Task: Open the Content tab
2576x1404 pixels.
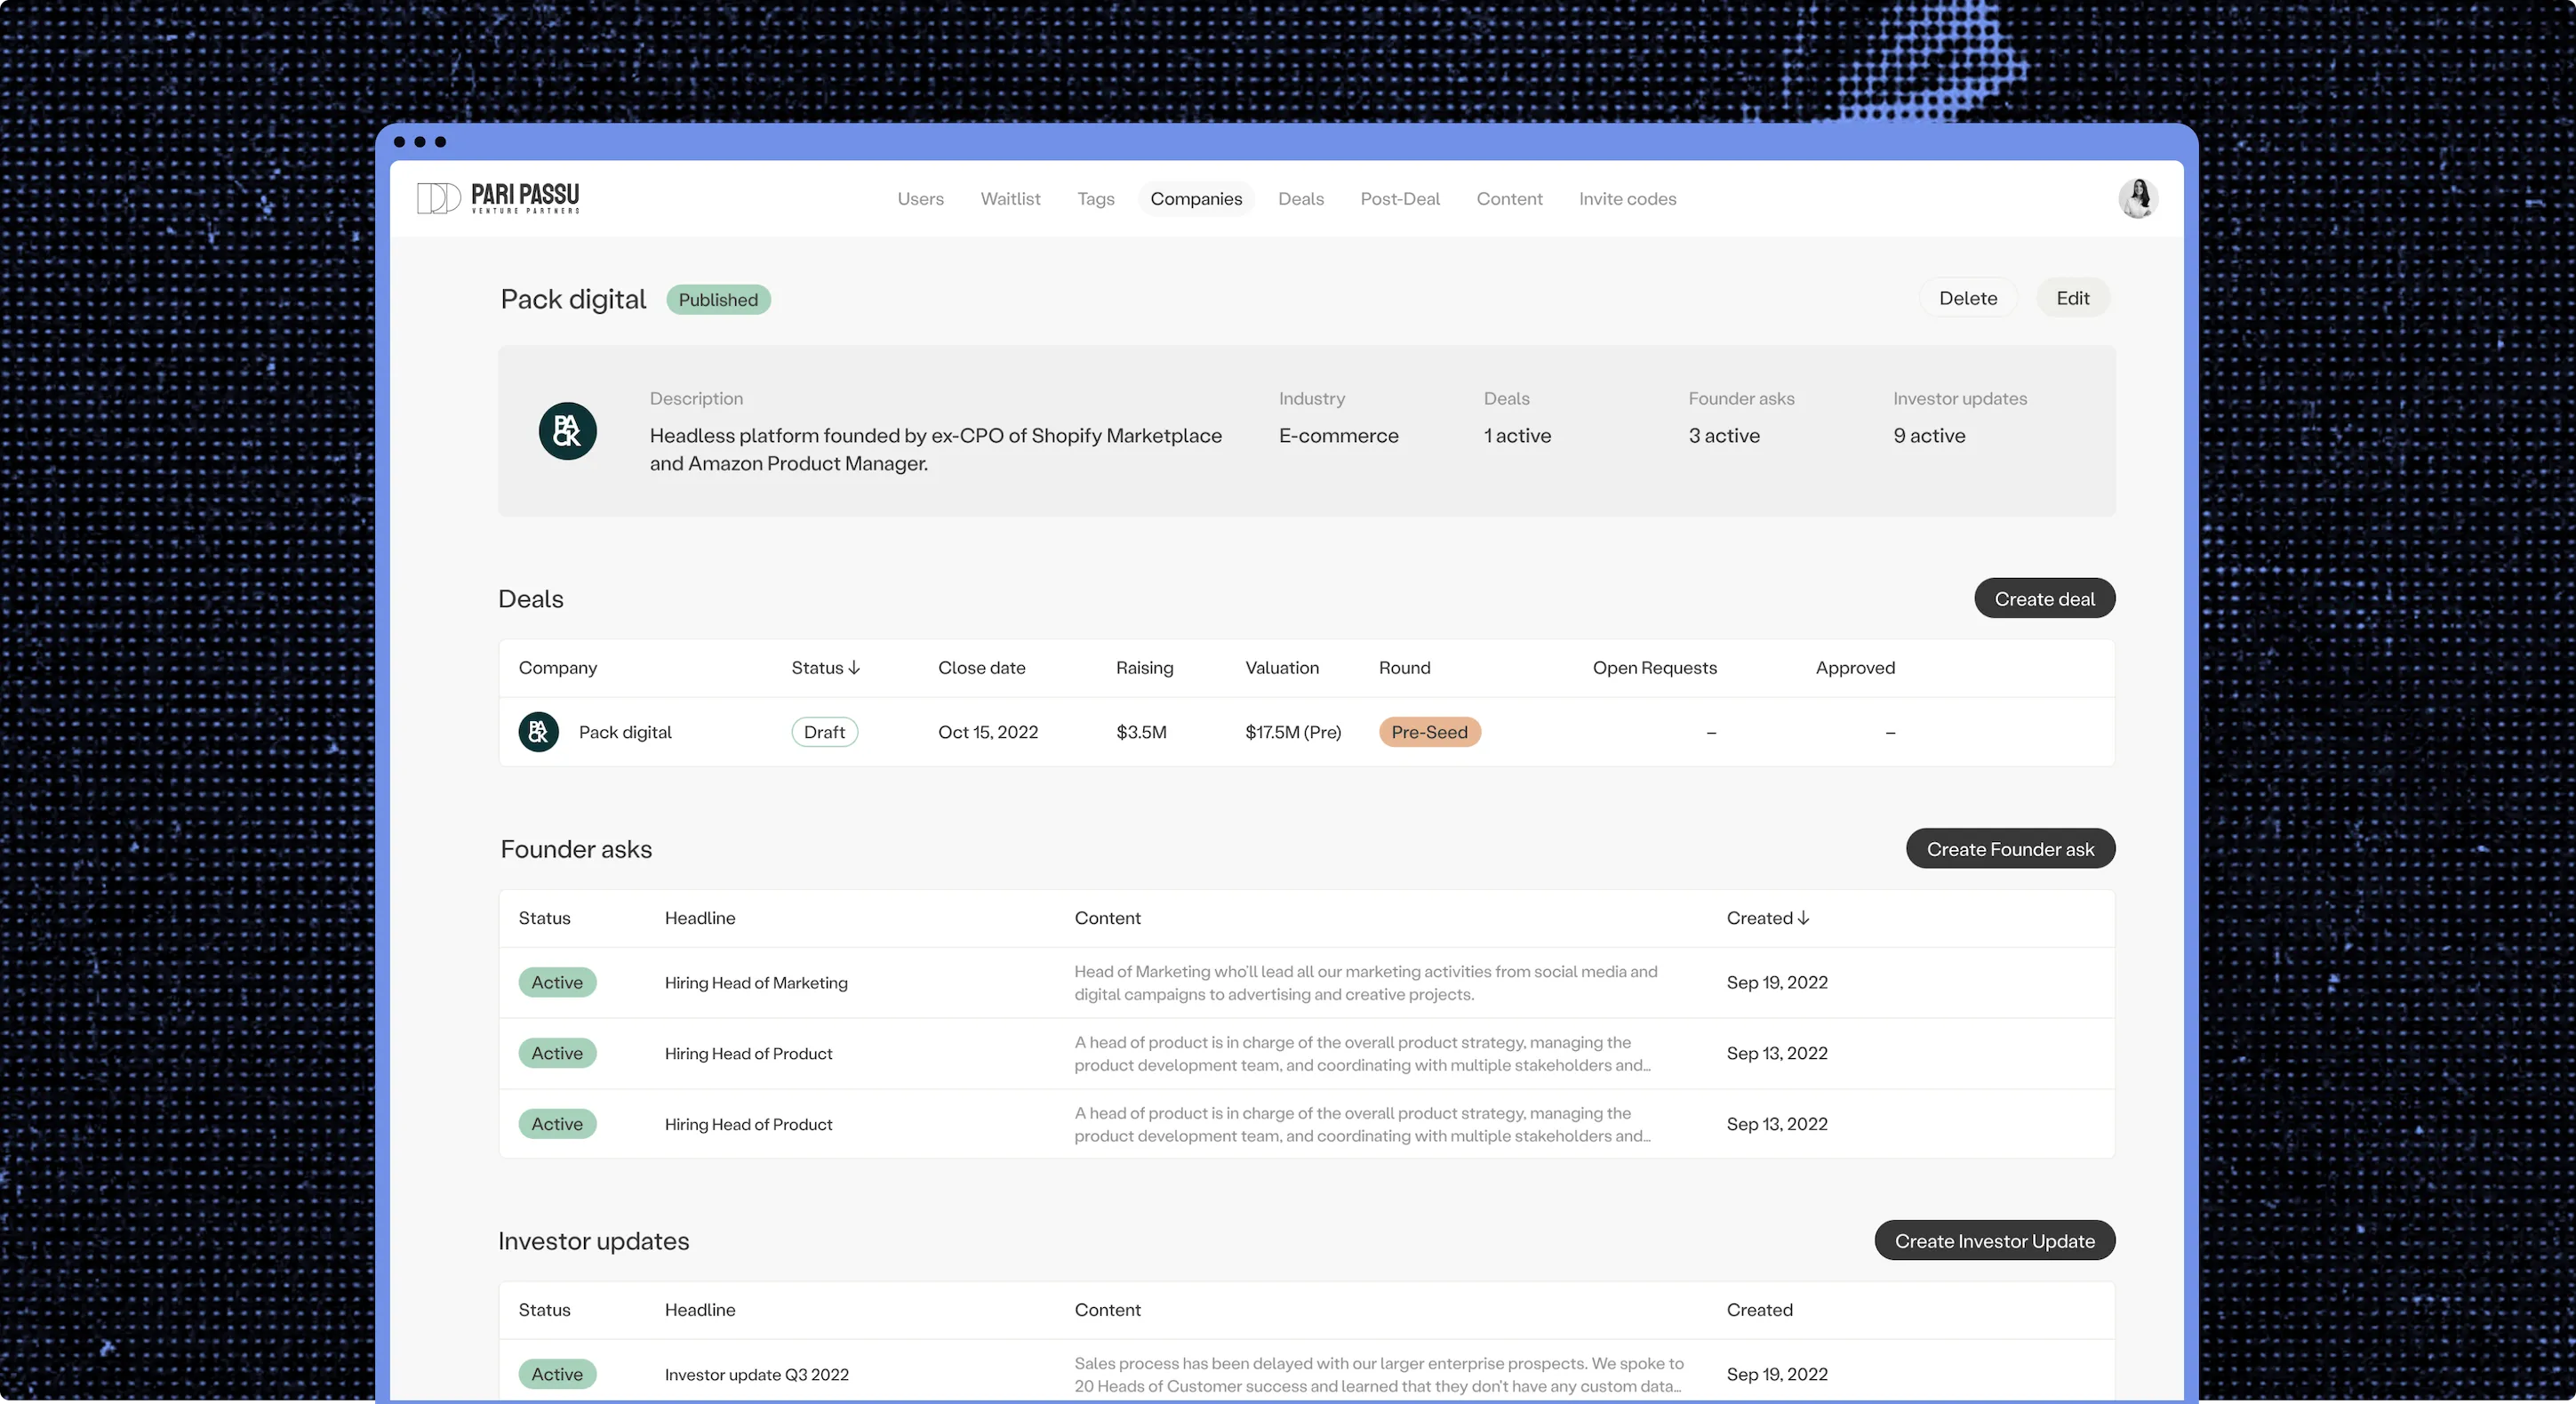Action: click(1509, 199)
